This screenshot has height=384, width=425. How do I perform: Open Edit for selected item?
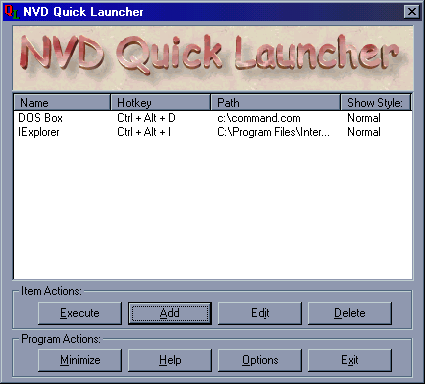[260, 313]
